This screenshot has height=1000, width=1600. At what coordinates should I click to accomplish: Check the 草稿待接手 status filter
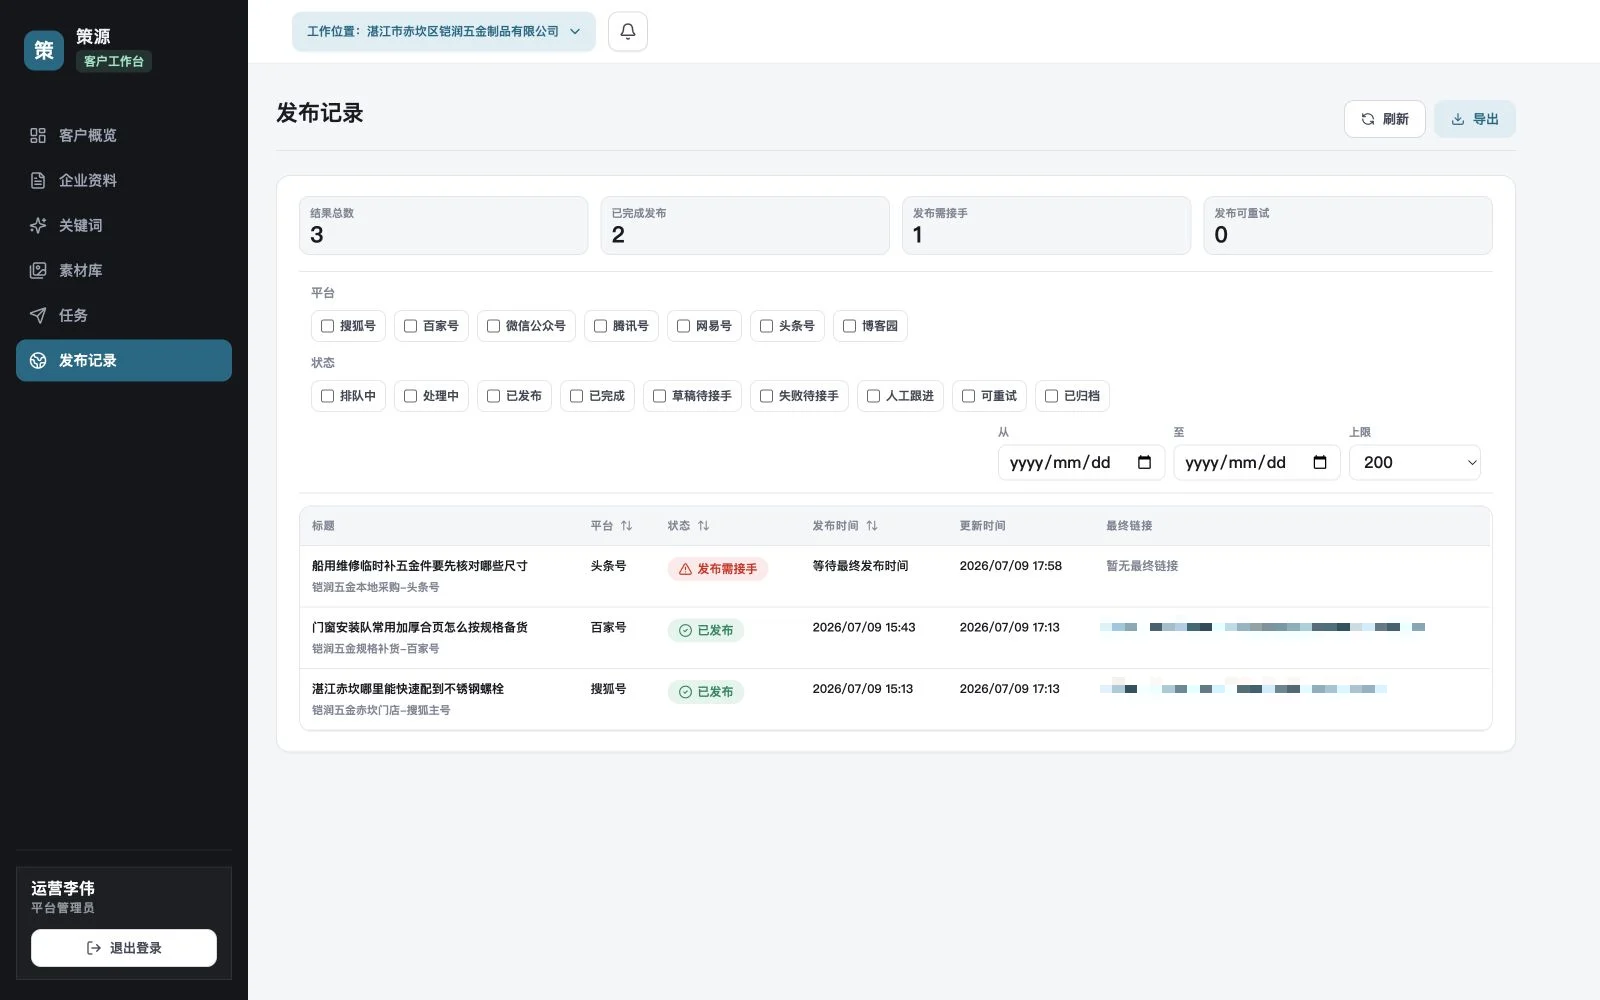pos(659,396)
